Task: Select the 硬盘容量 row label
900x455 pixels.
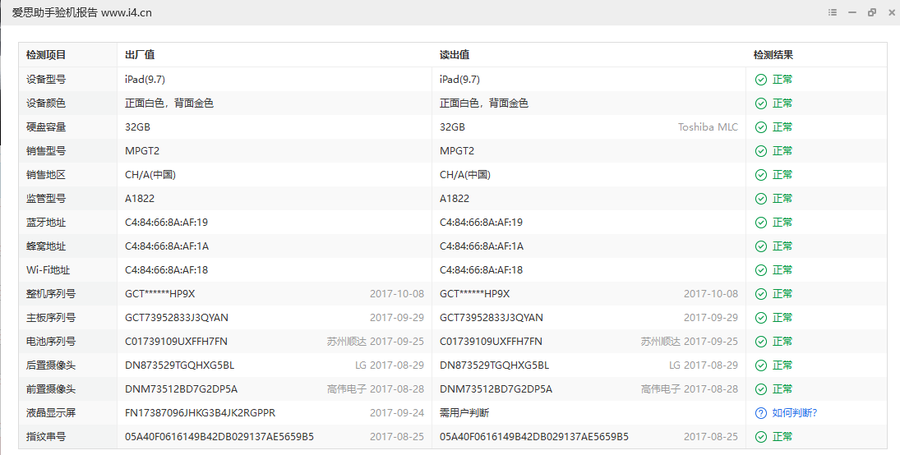Action: [46, 127]
